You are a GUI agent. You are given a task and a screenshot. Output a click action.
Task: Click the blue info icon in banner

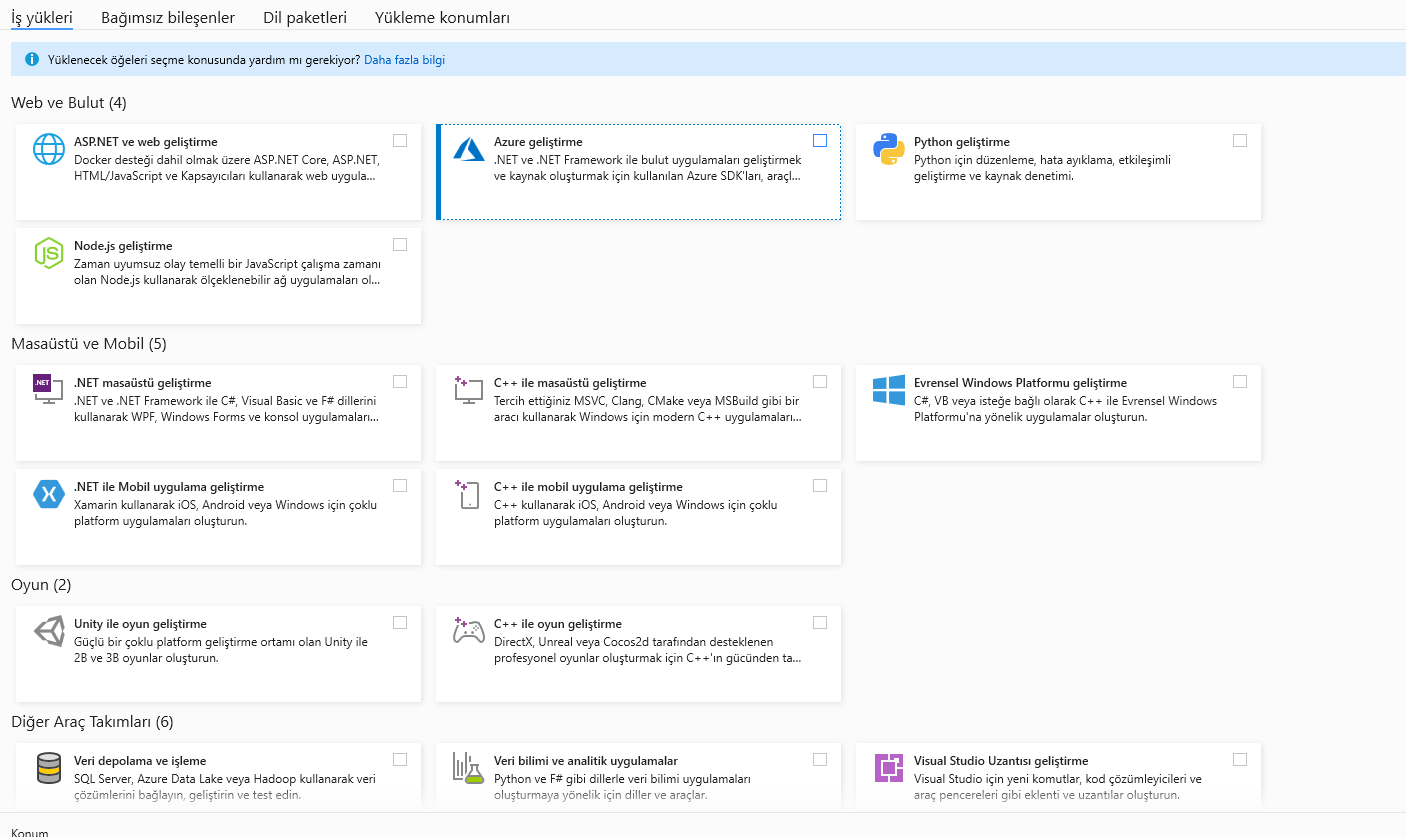31,60
